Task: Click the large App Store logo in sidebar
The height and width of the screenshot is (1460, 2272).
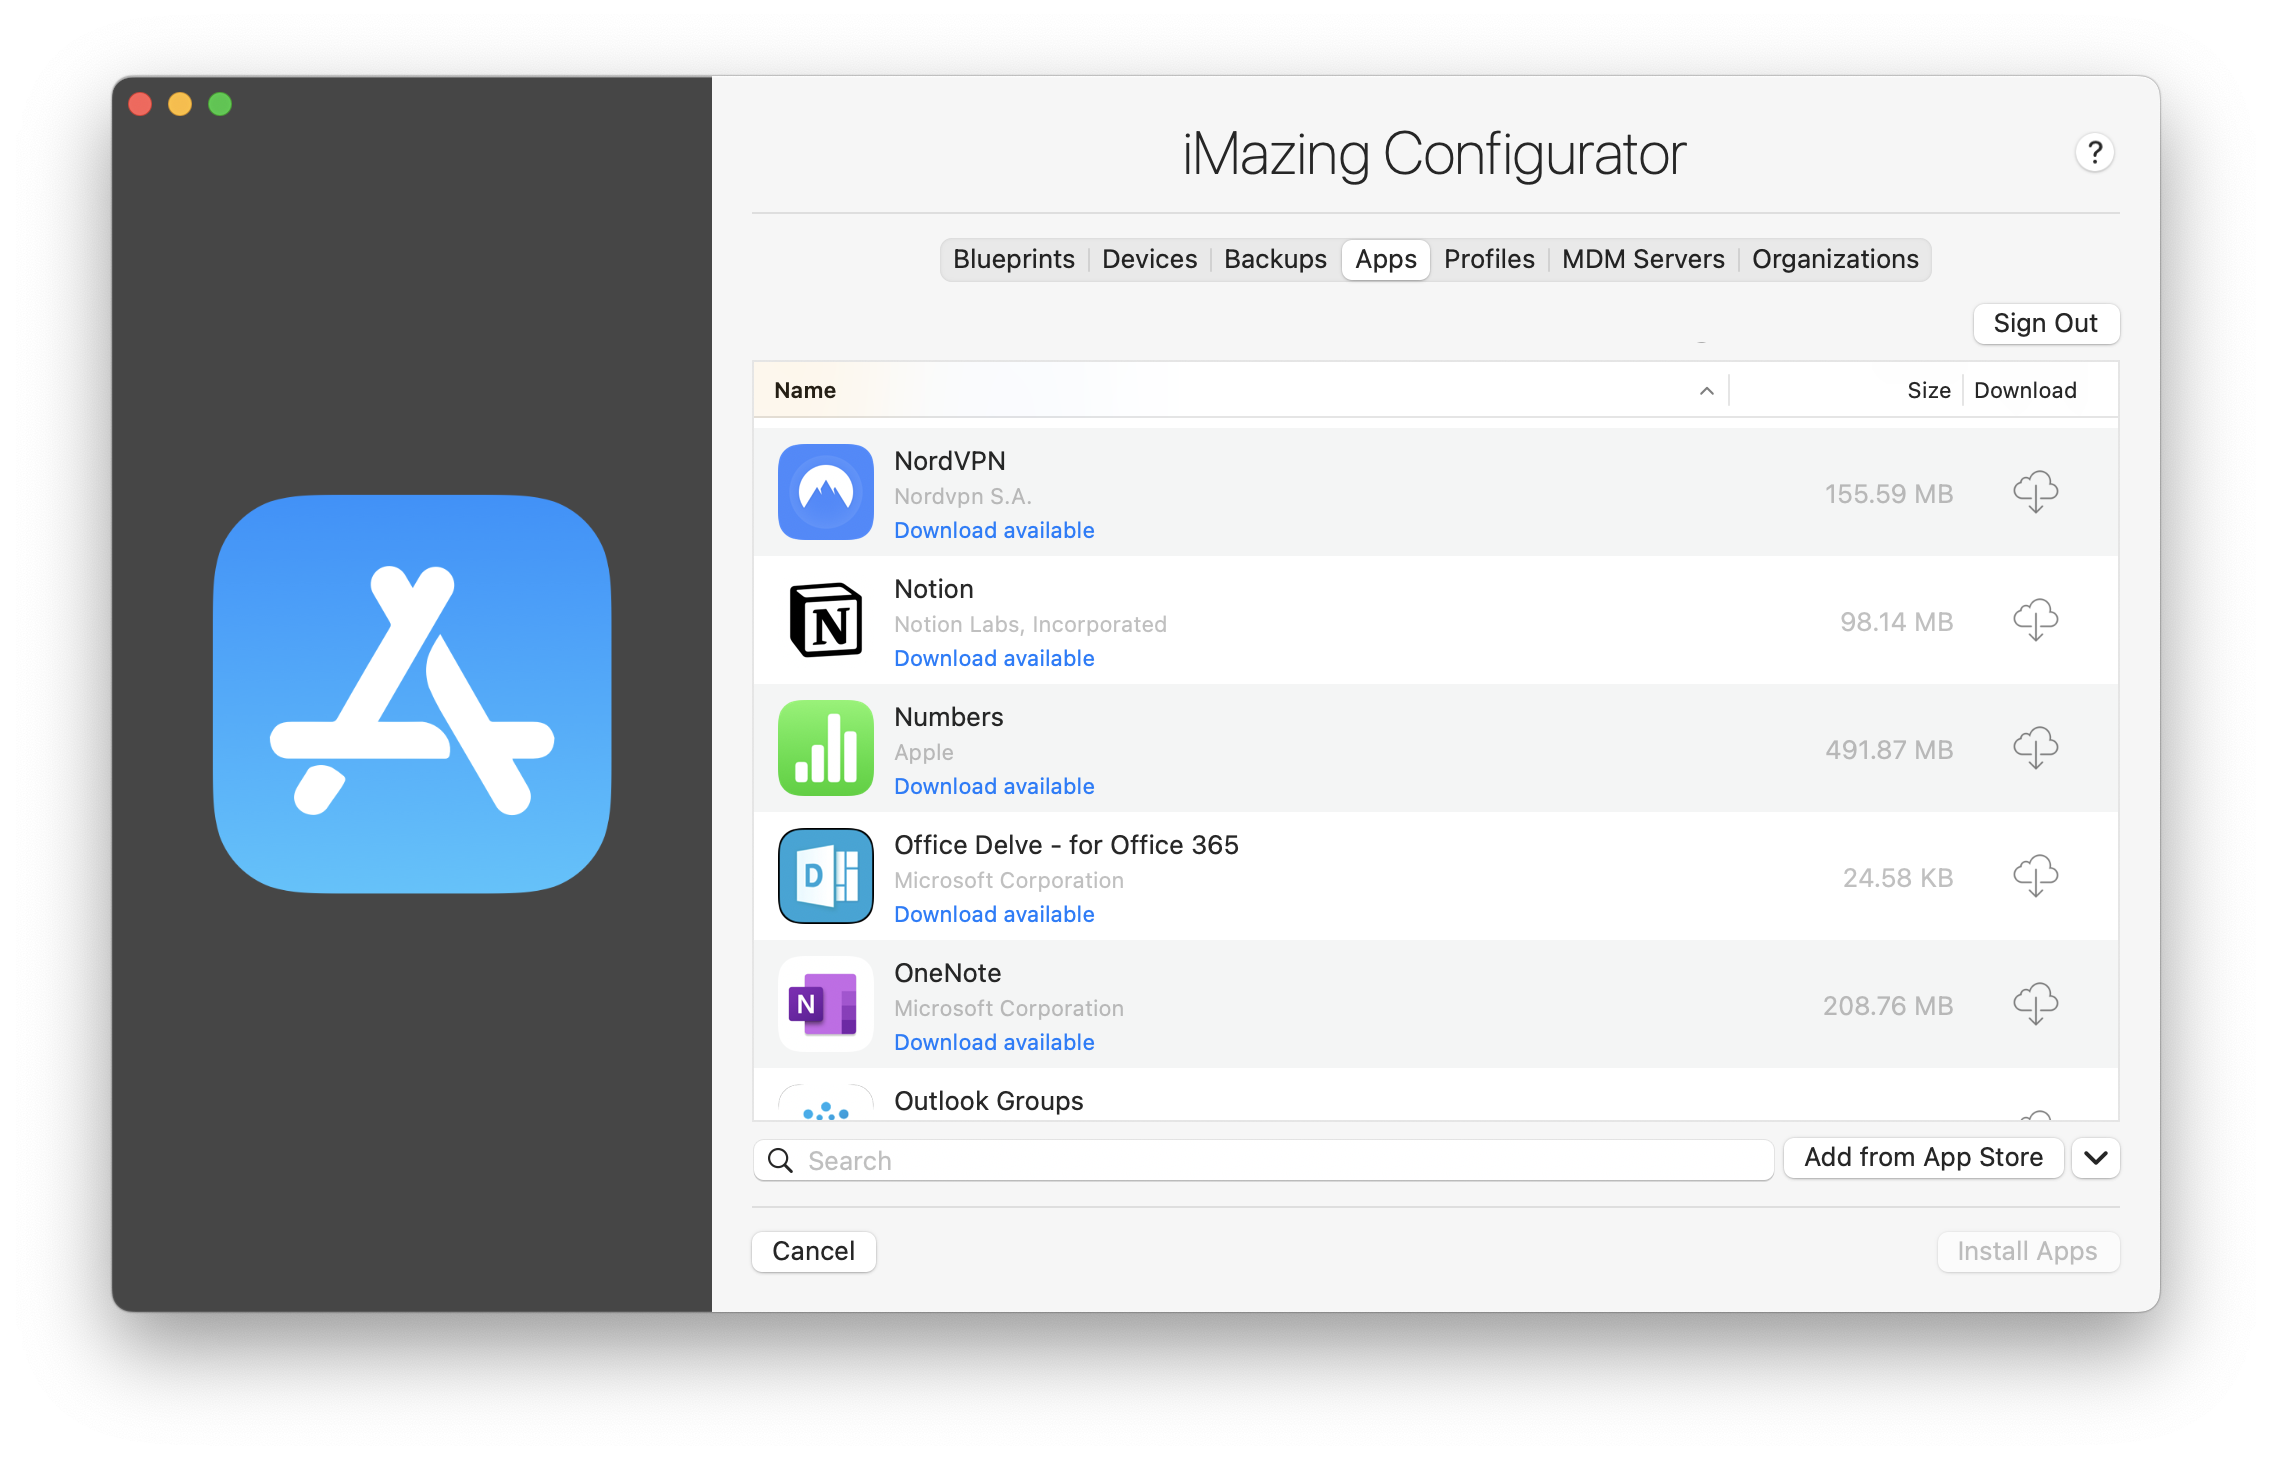Action: click(x=412, y=694)
